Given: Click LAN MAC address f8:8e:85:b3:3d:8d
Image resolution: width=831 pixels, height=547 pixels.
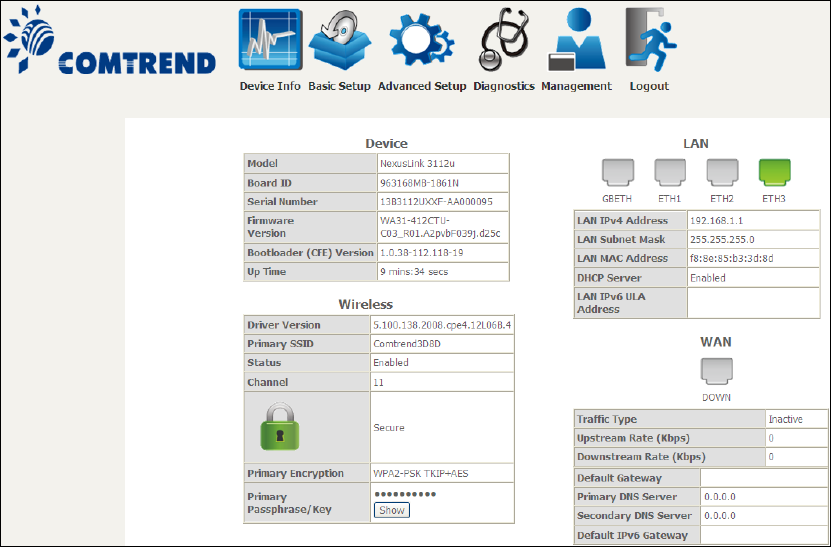Looking at the screenshot, I should [731, 259].
